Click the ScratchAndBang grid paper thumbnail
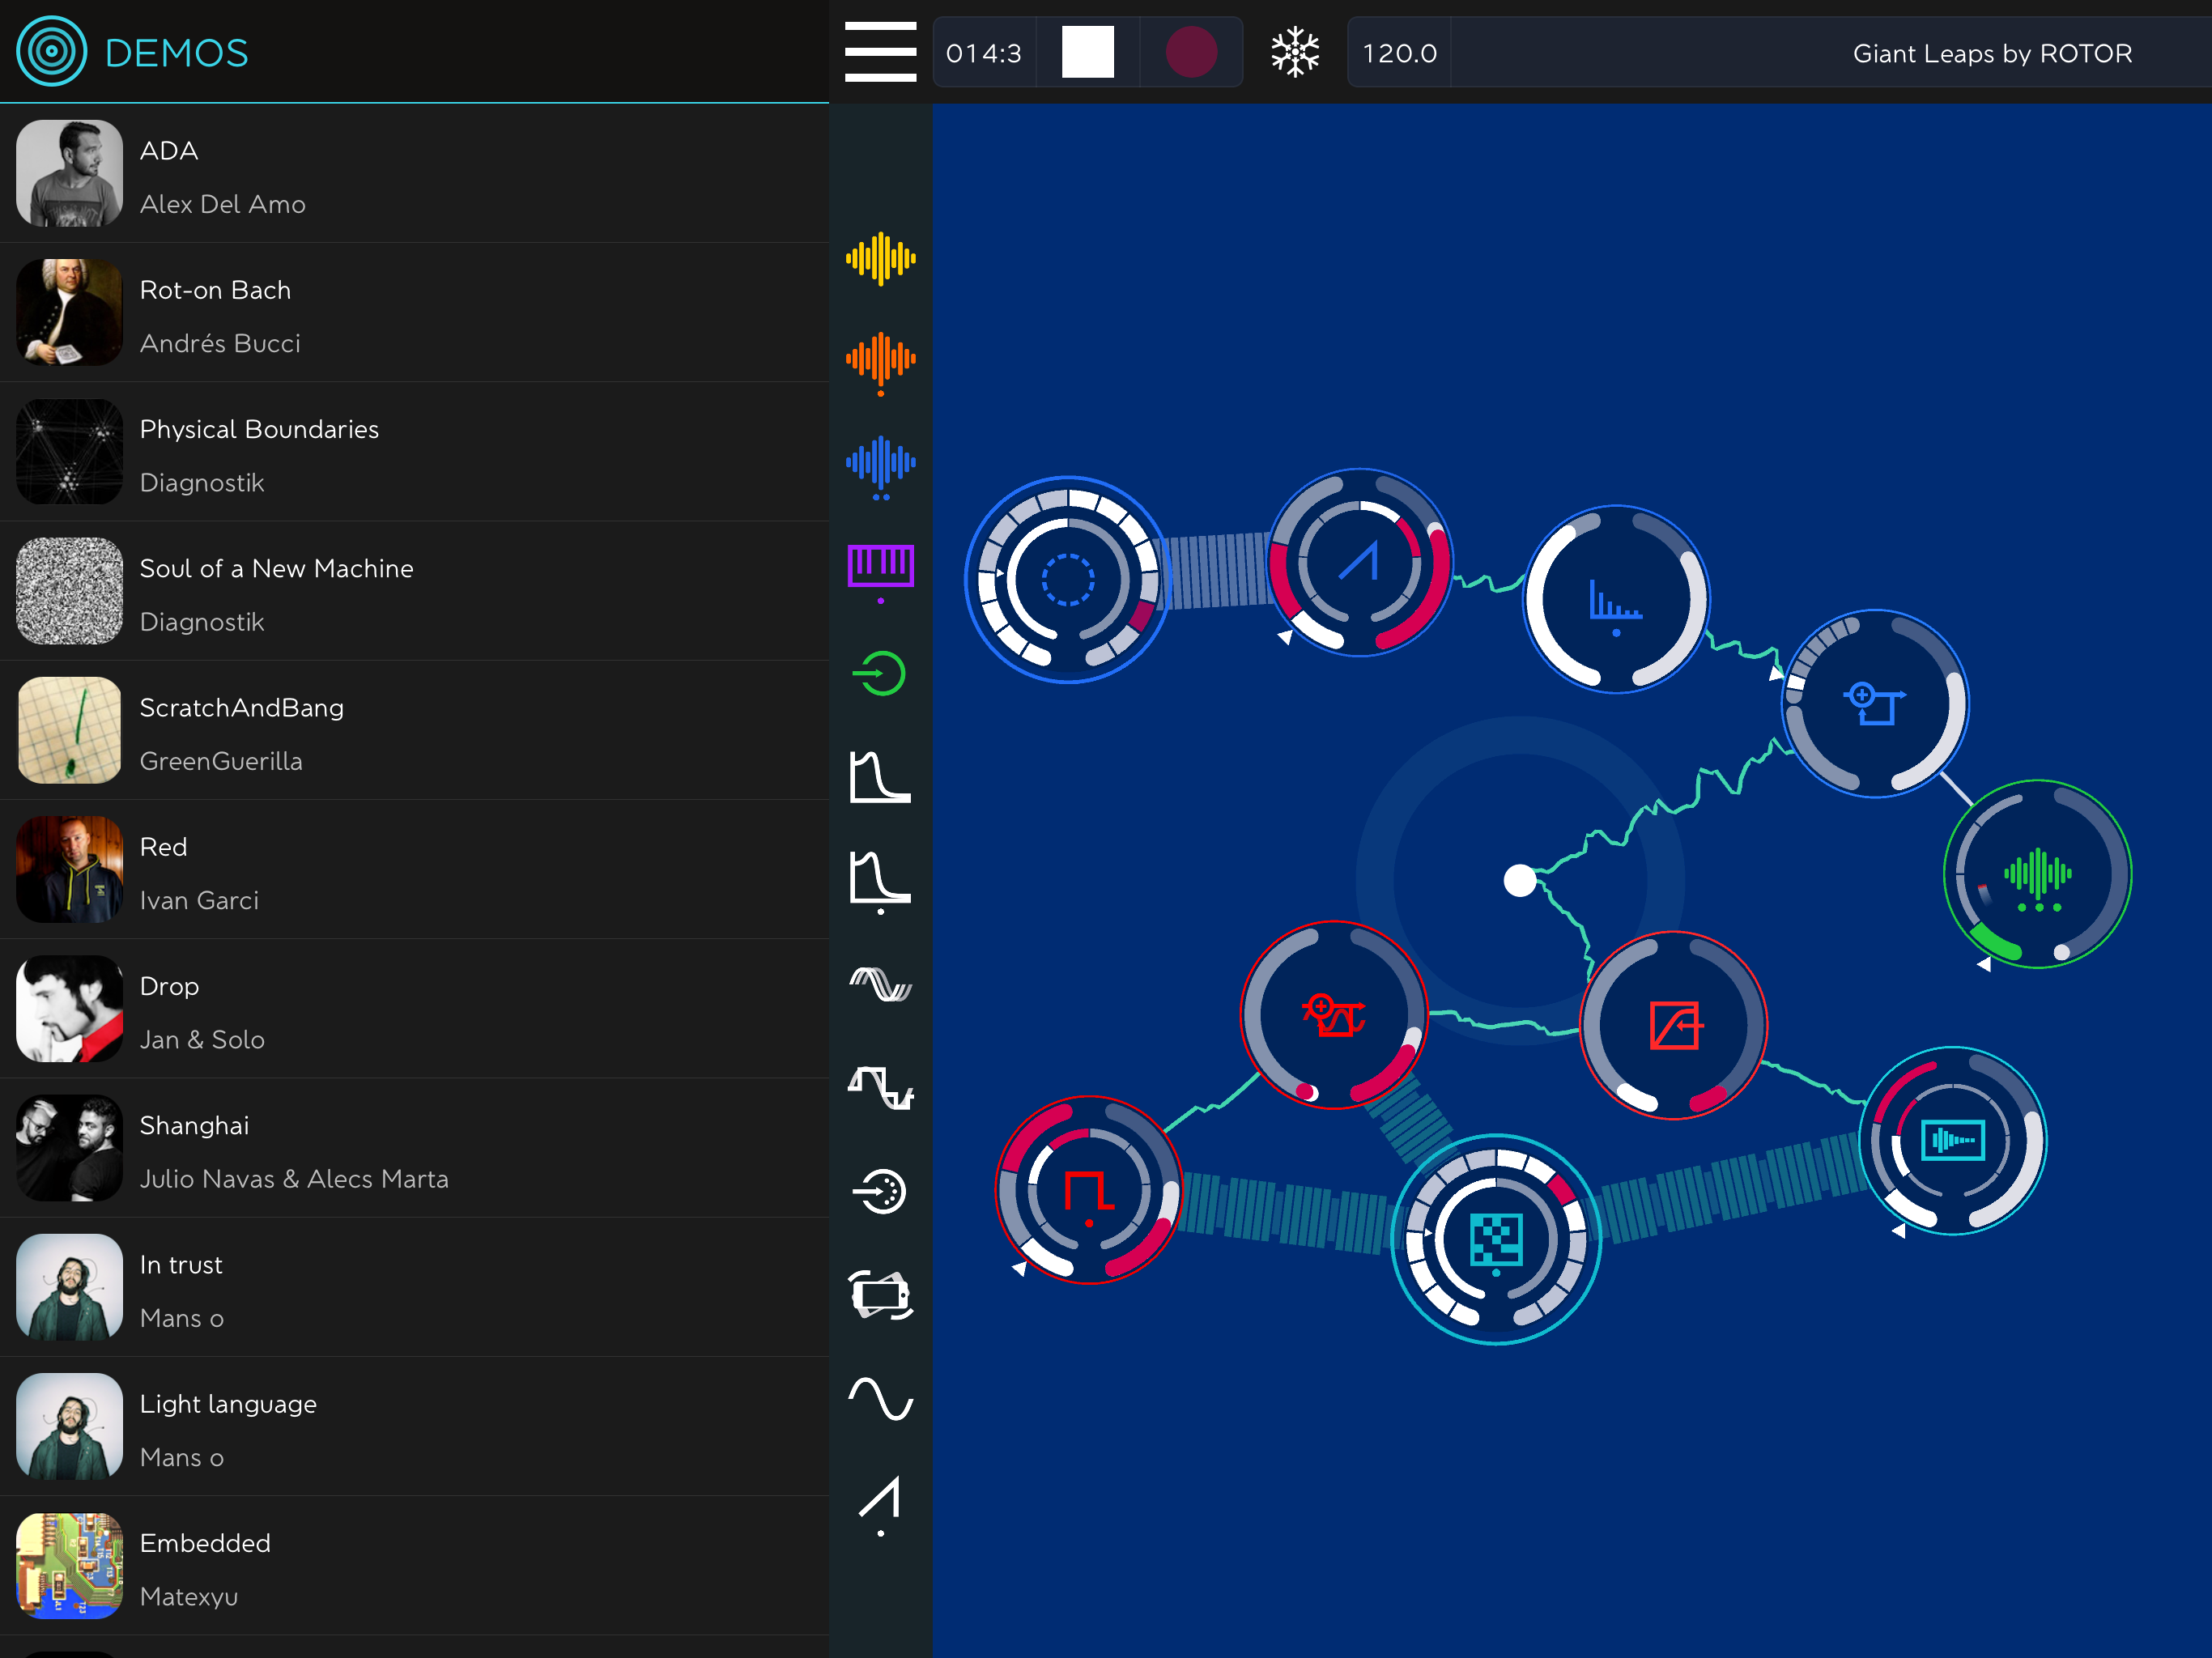The width and height of the screenshot is (2212, 1658). [69, 730]
